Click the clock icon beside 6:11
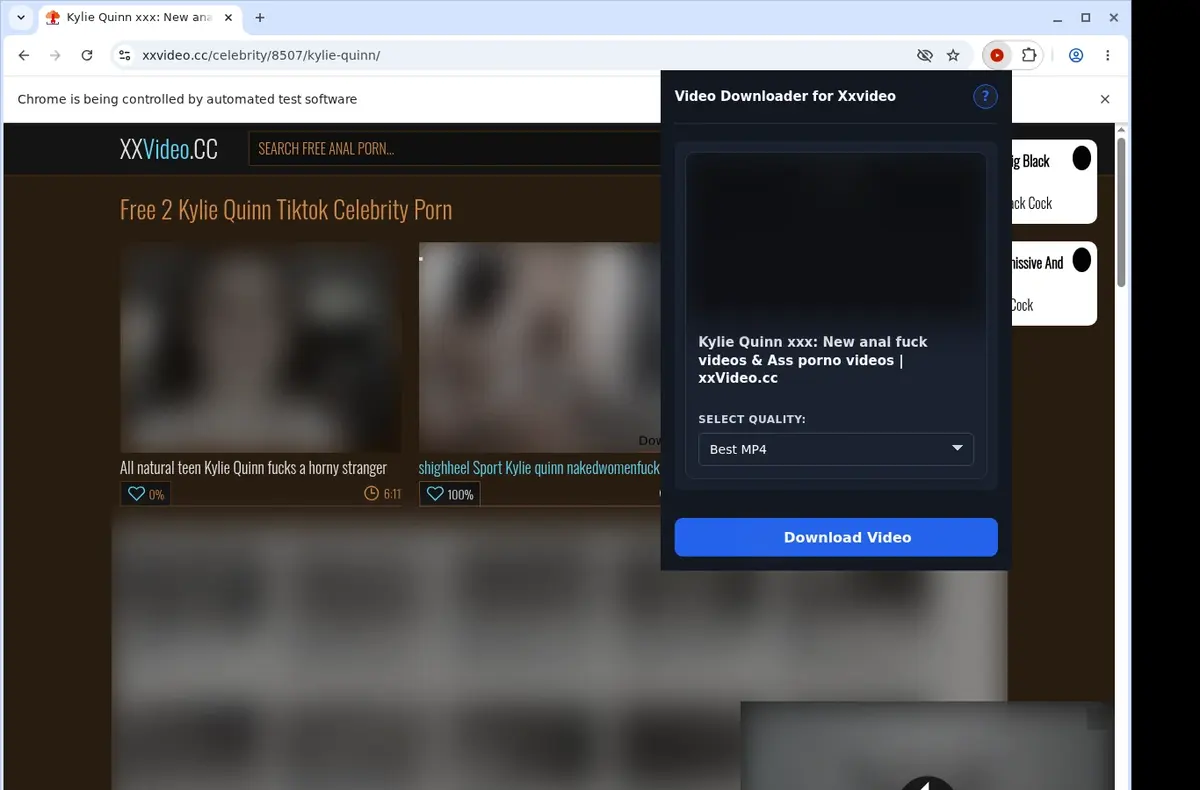The height and width of the screenshot is (790, 1200). point(371,494)
